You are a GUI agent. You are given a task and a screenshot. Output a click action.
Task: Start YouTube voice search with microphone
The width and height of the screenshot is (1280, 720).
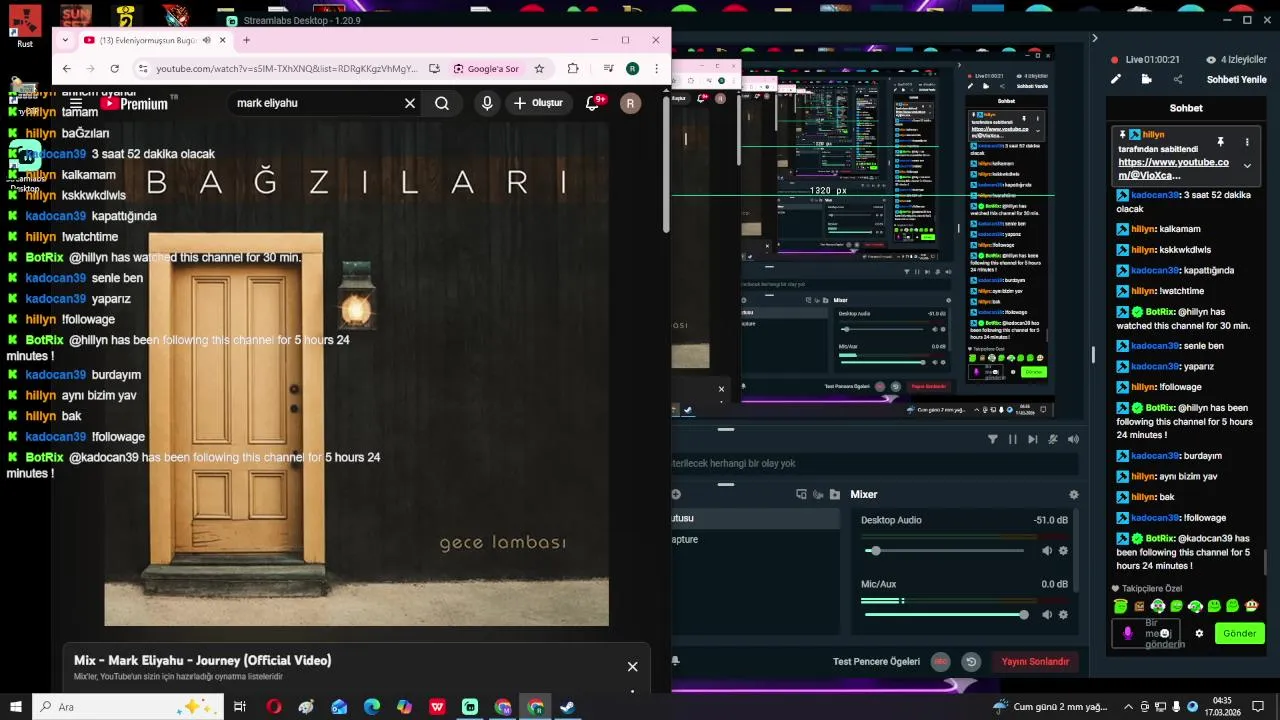[487, 103]
